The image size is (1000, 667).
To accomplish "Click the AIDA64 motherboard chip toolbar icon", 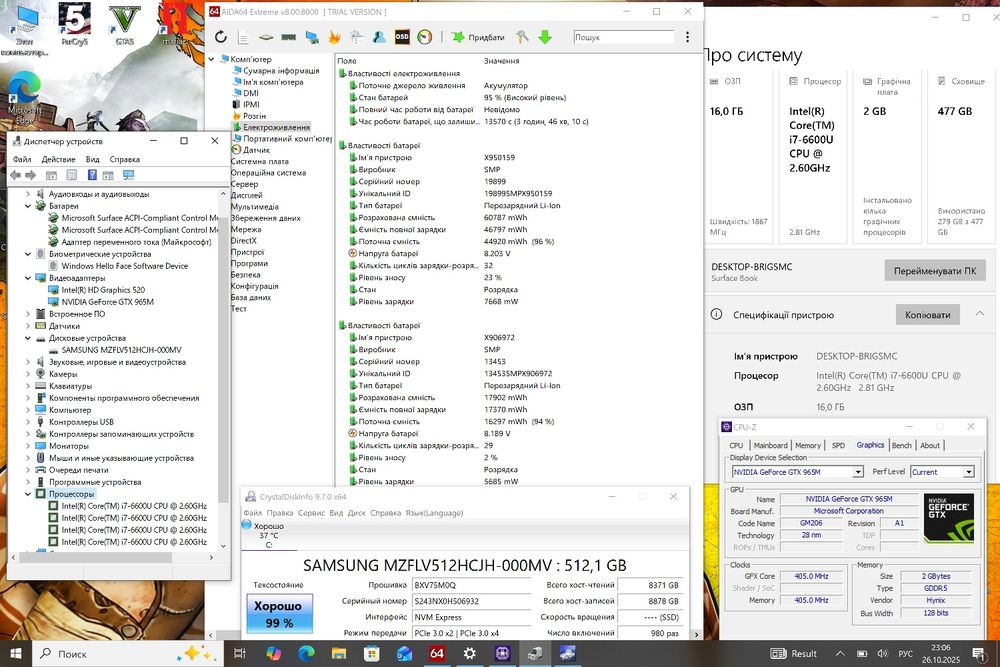I will (x=266, y=37).
